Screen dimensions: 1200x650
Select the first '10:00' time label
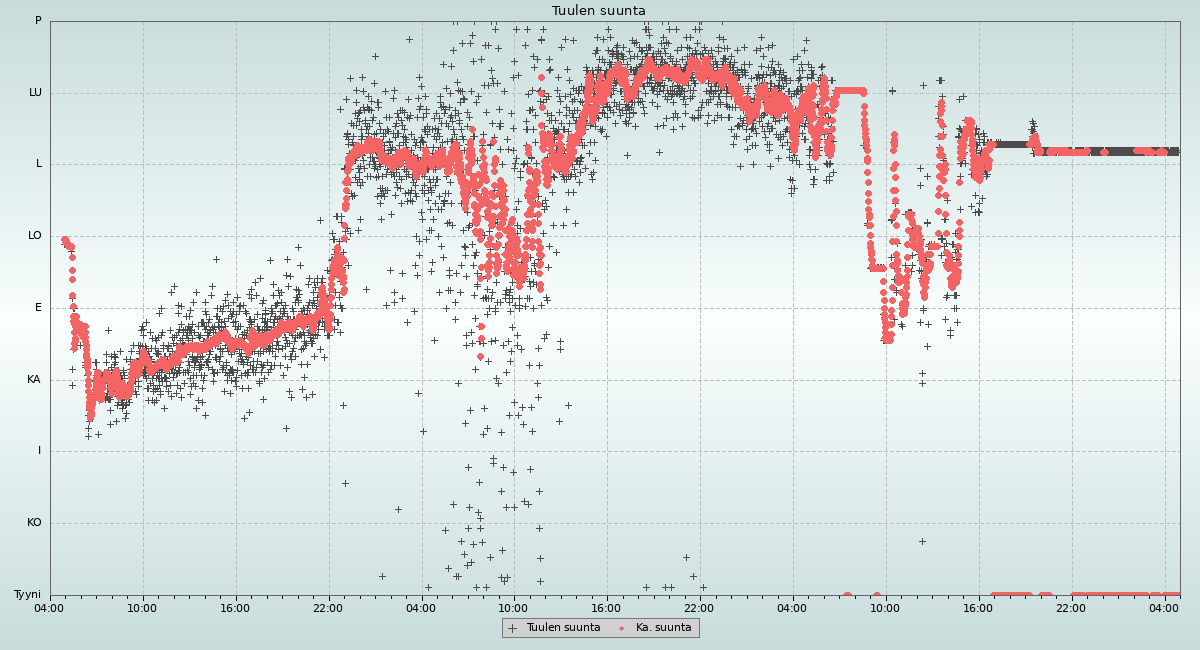point(142,607)
